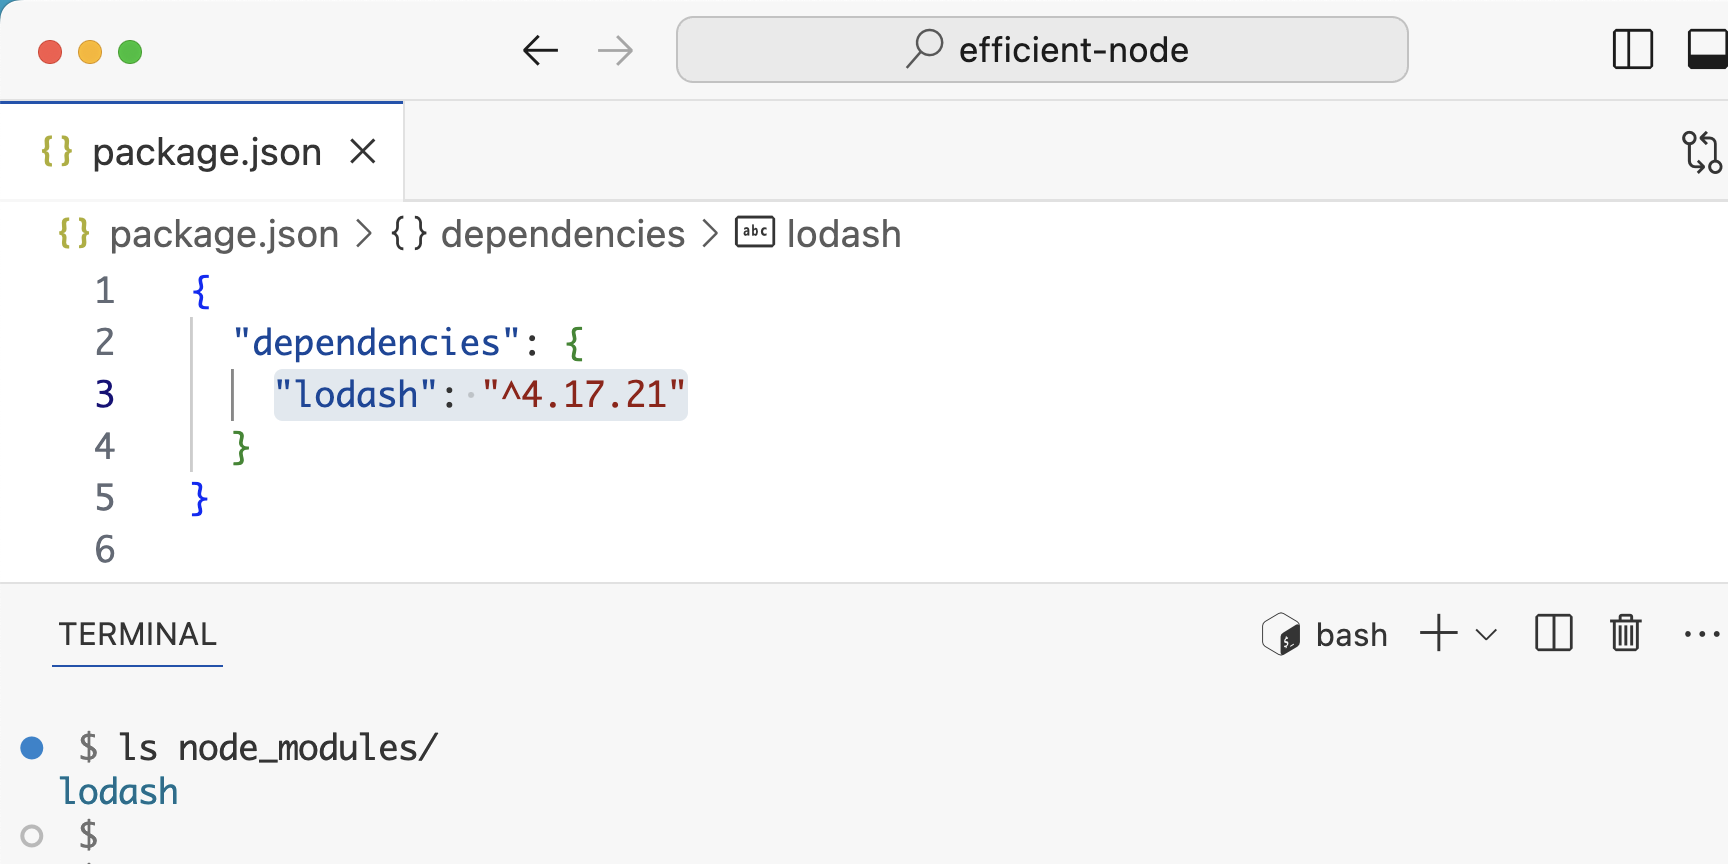Click the closing brace on line 5

[199, 497]
